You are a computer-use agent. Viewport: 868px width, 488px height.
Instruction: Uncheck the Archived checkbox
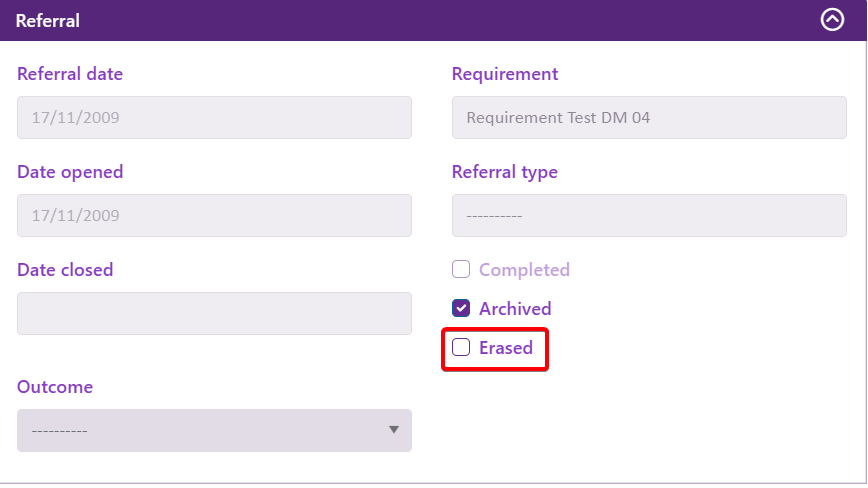tap(461, 308)
